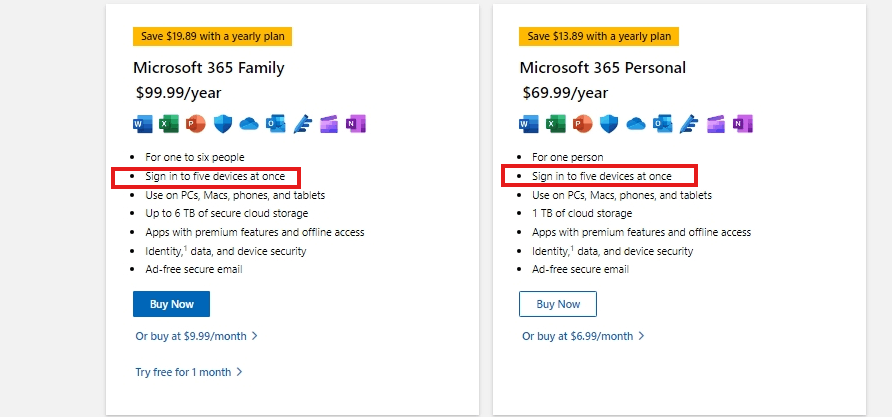
Task: Click the Outlook icon in the Family plan
Action: pos(276,124)
